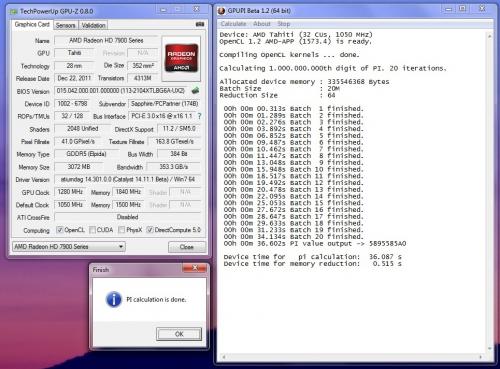Click the GPUPI scroll down arrow
500x369 pixels.
tap(490, 348)
